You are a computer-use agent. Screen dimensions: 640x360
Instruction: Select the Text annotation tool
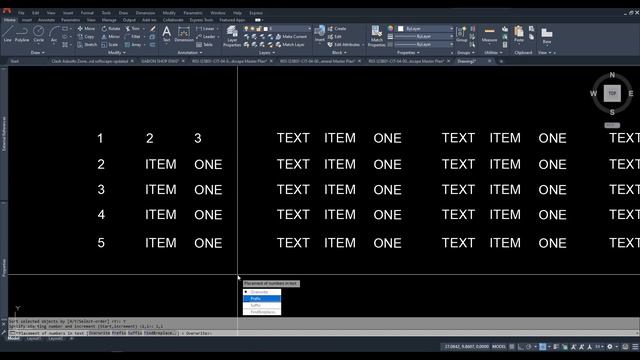(167, 34)
